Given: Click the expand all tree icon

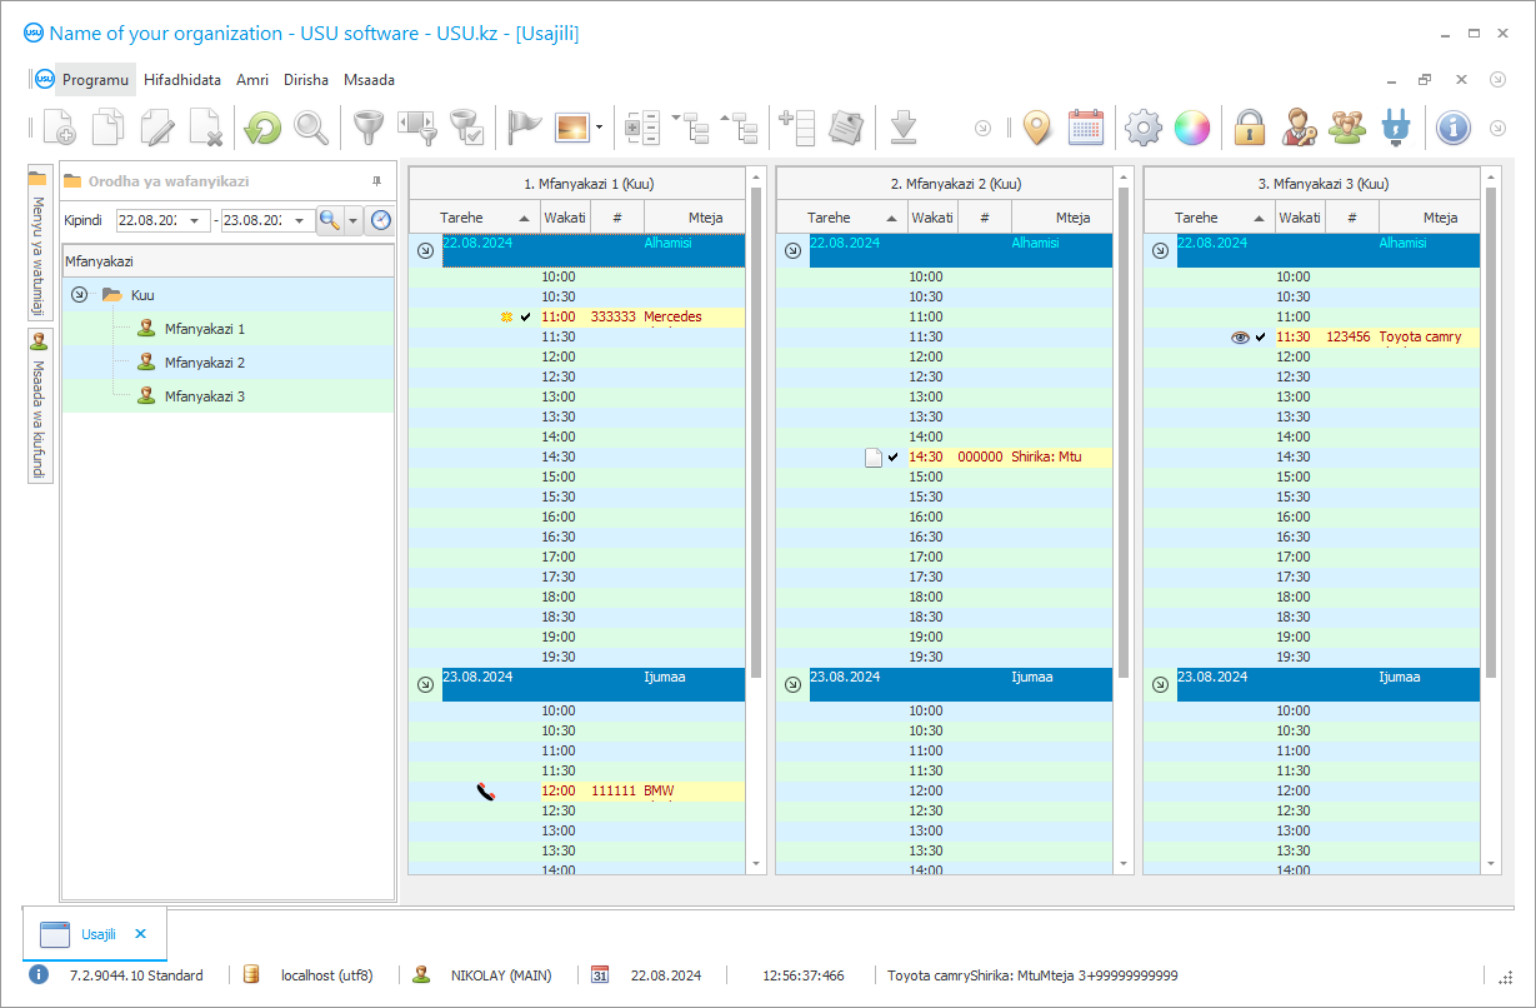Looking at the screenshot, I should click(691, 128).
